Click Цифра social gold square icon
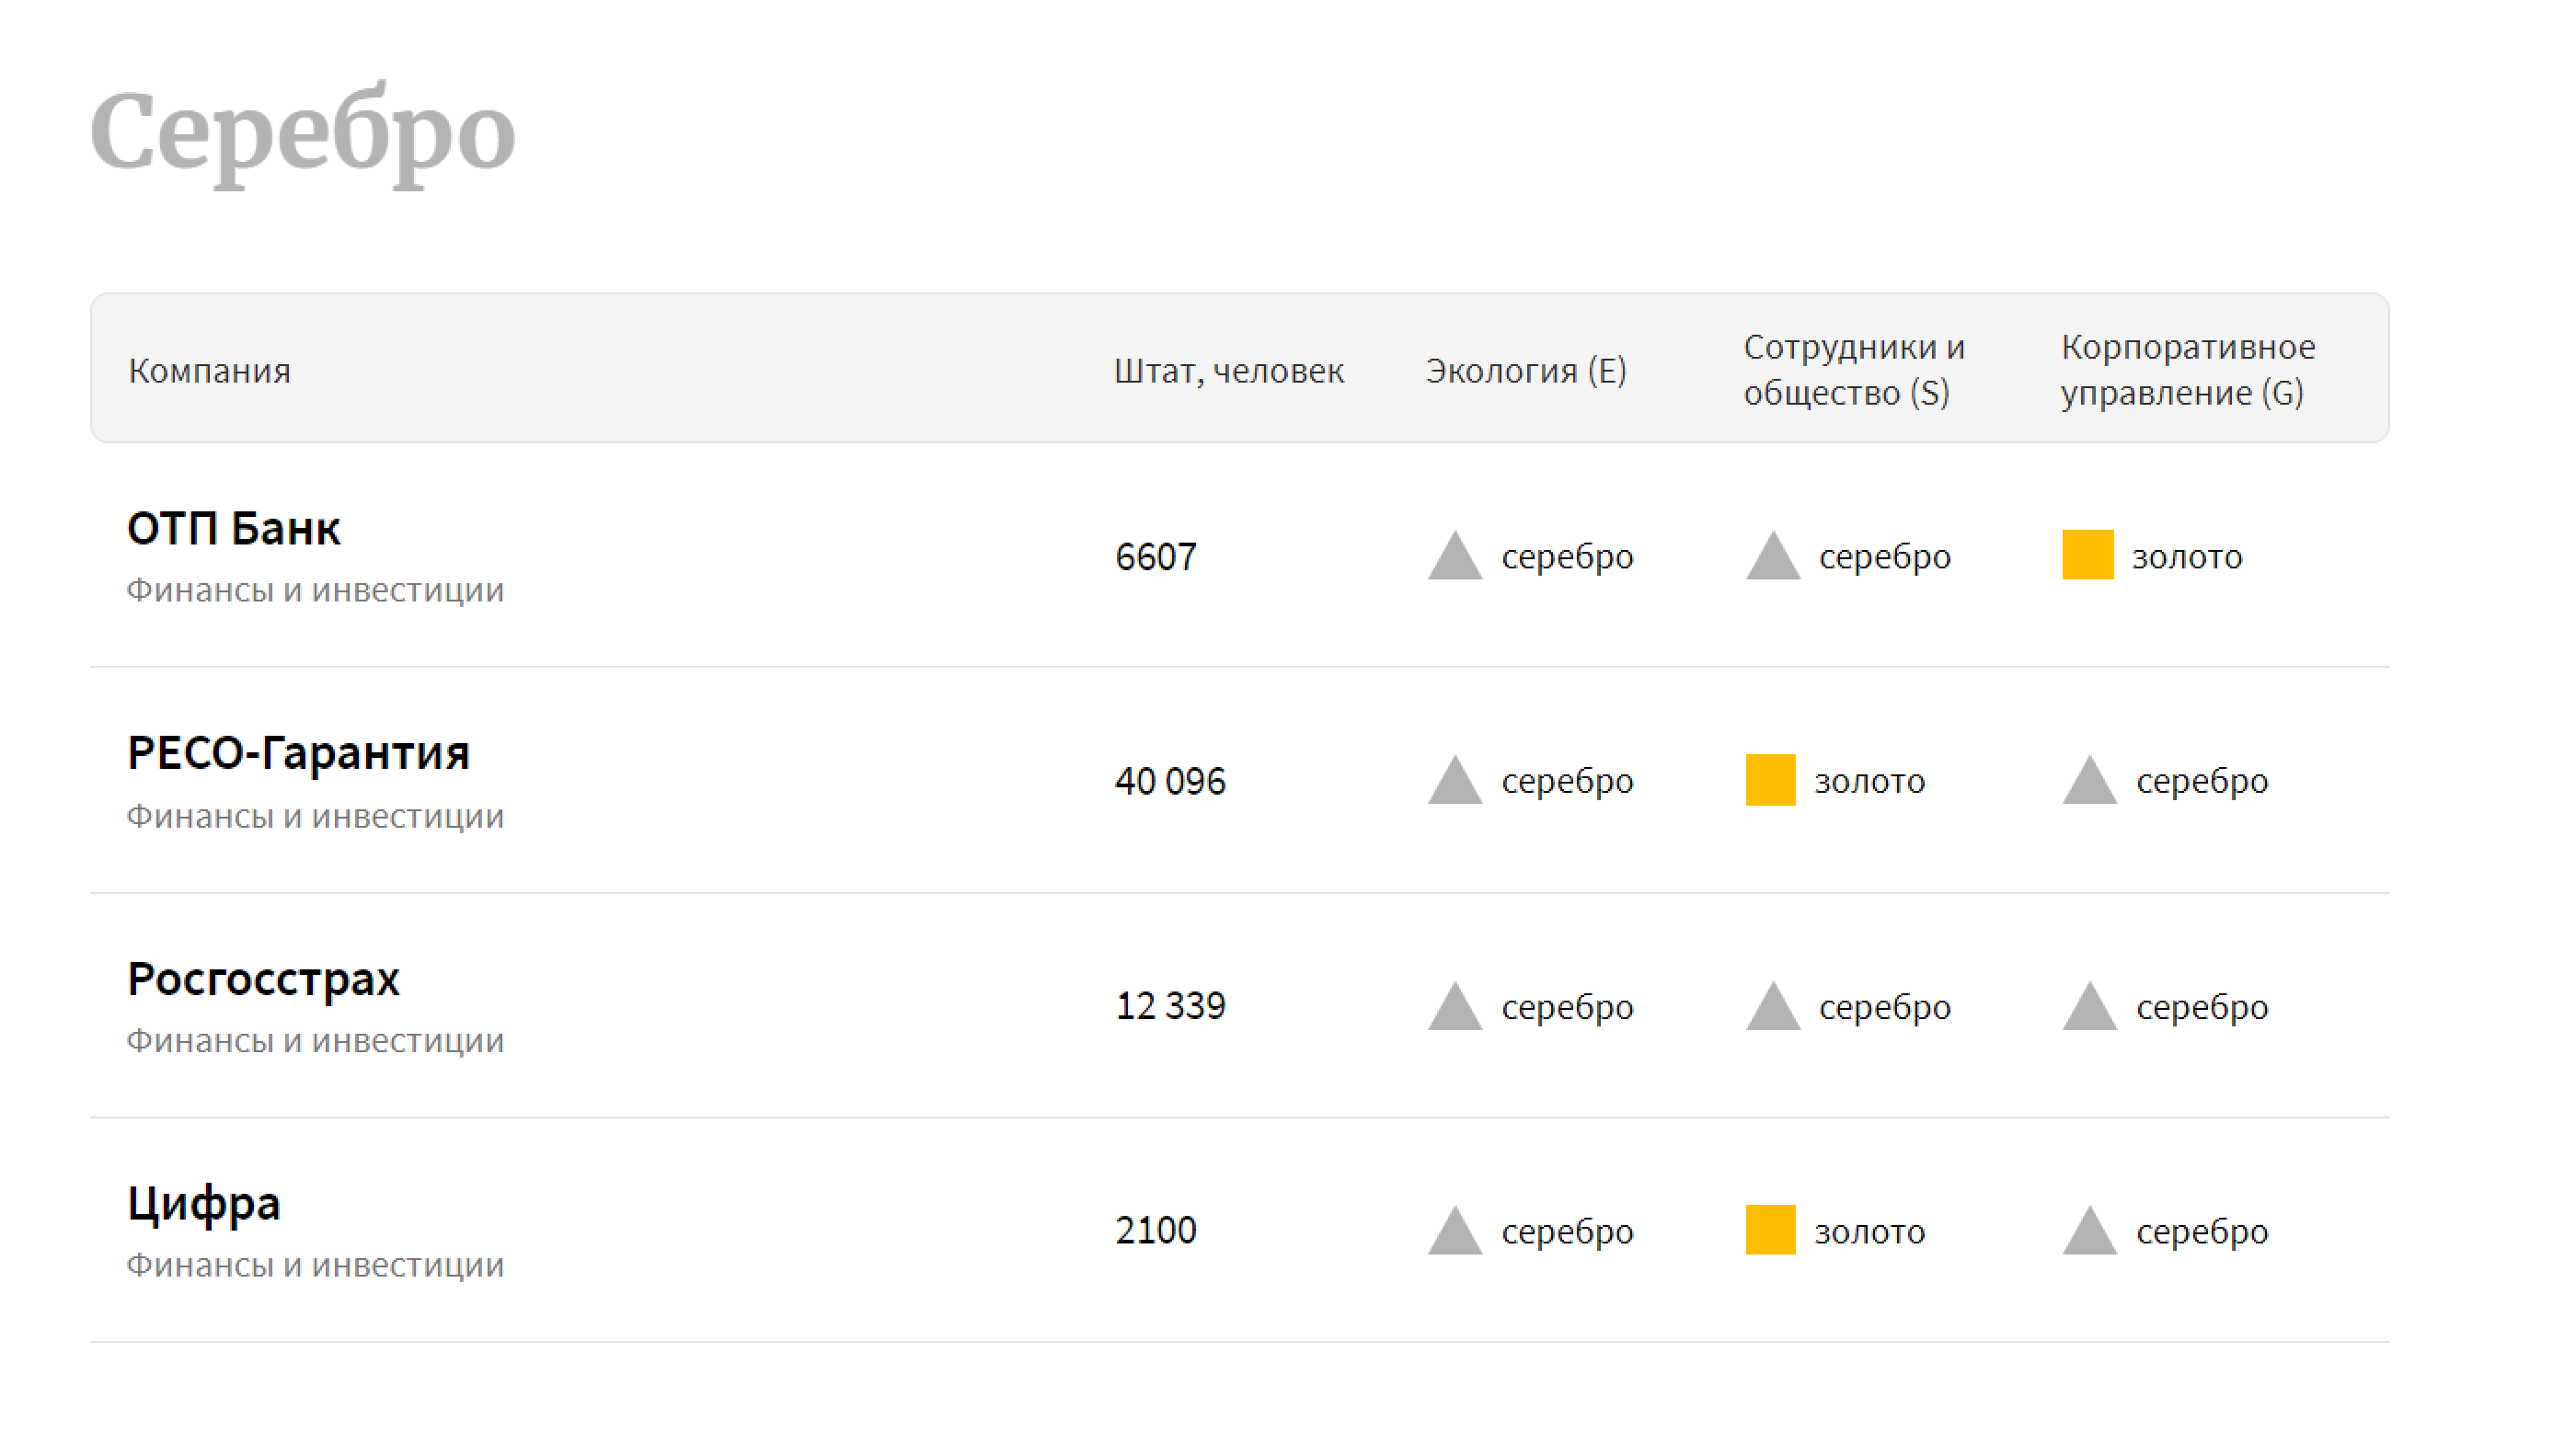2576x1455 pixels. pyautogui.click(x=1770, y=1230)
